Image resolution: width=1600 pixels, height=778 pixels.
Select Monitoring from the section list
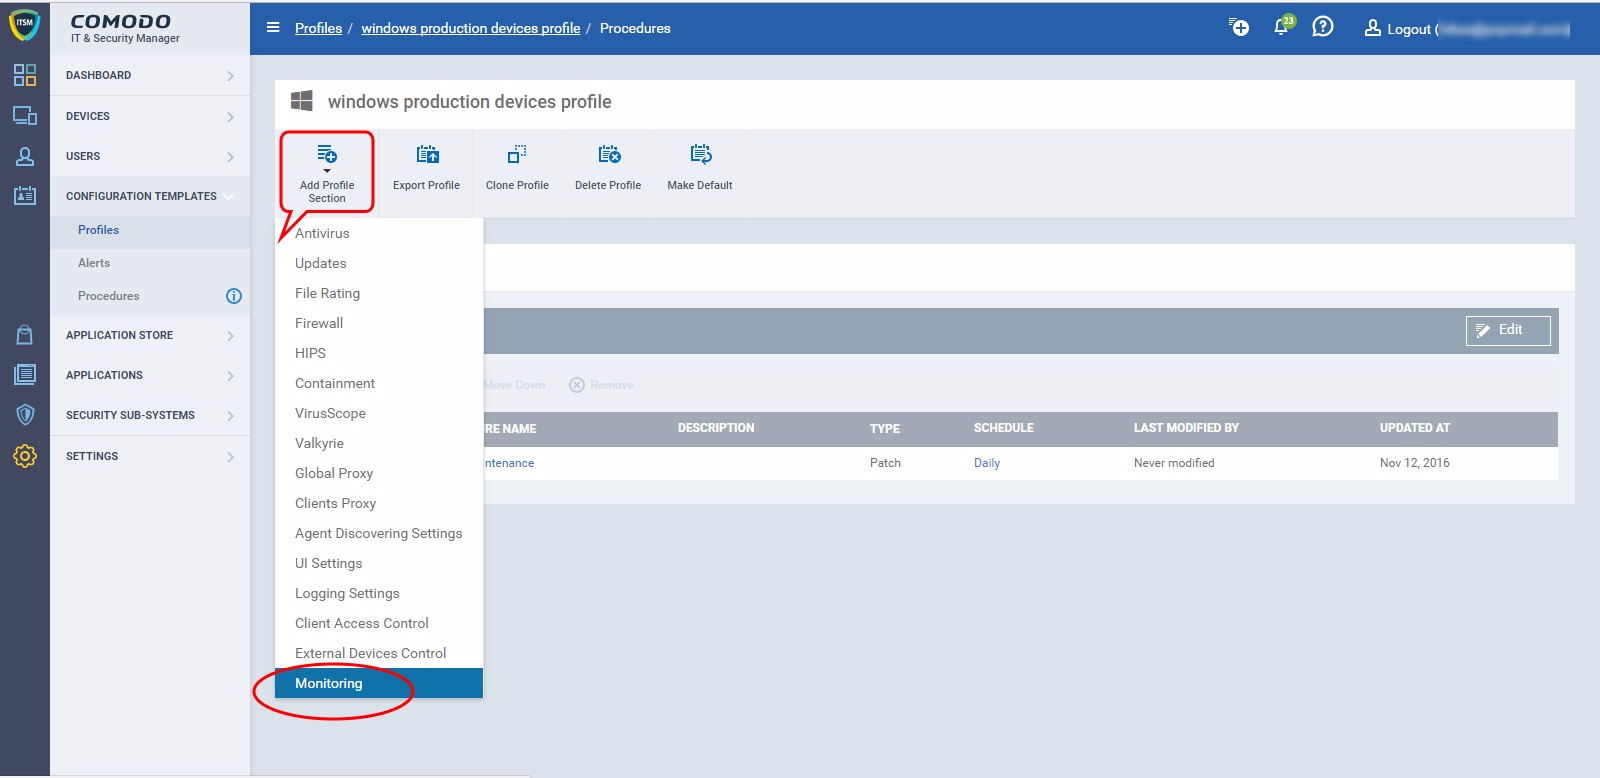click(379, 683)
